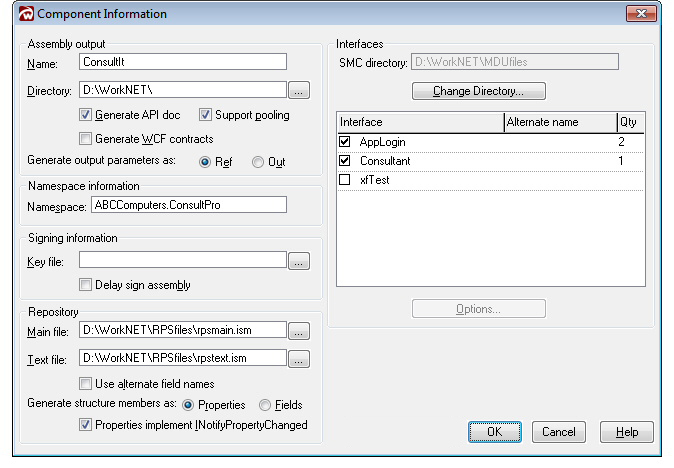Enable Generate WCF contracts
The width and height of the screenshot is (674, 468).
(x=86, y=139)
